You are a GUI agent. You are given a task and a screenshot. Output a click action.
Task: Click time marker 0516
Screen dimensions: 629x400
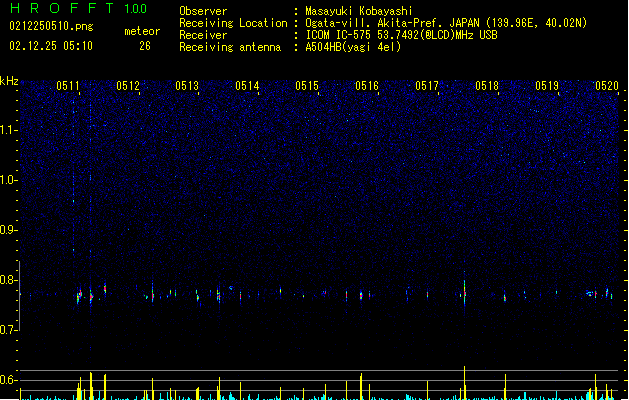coord(367,86)
